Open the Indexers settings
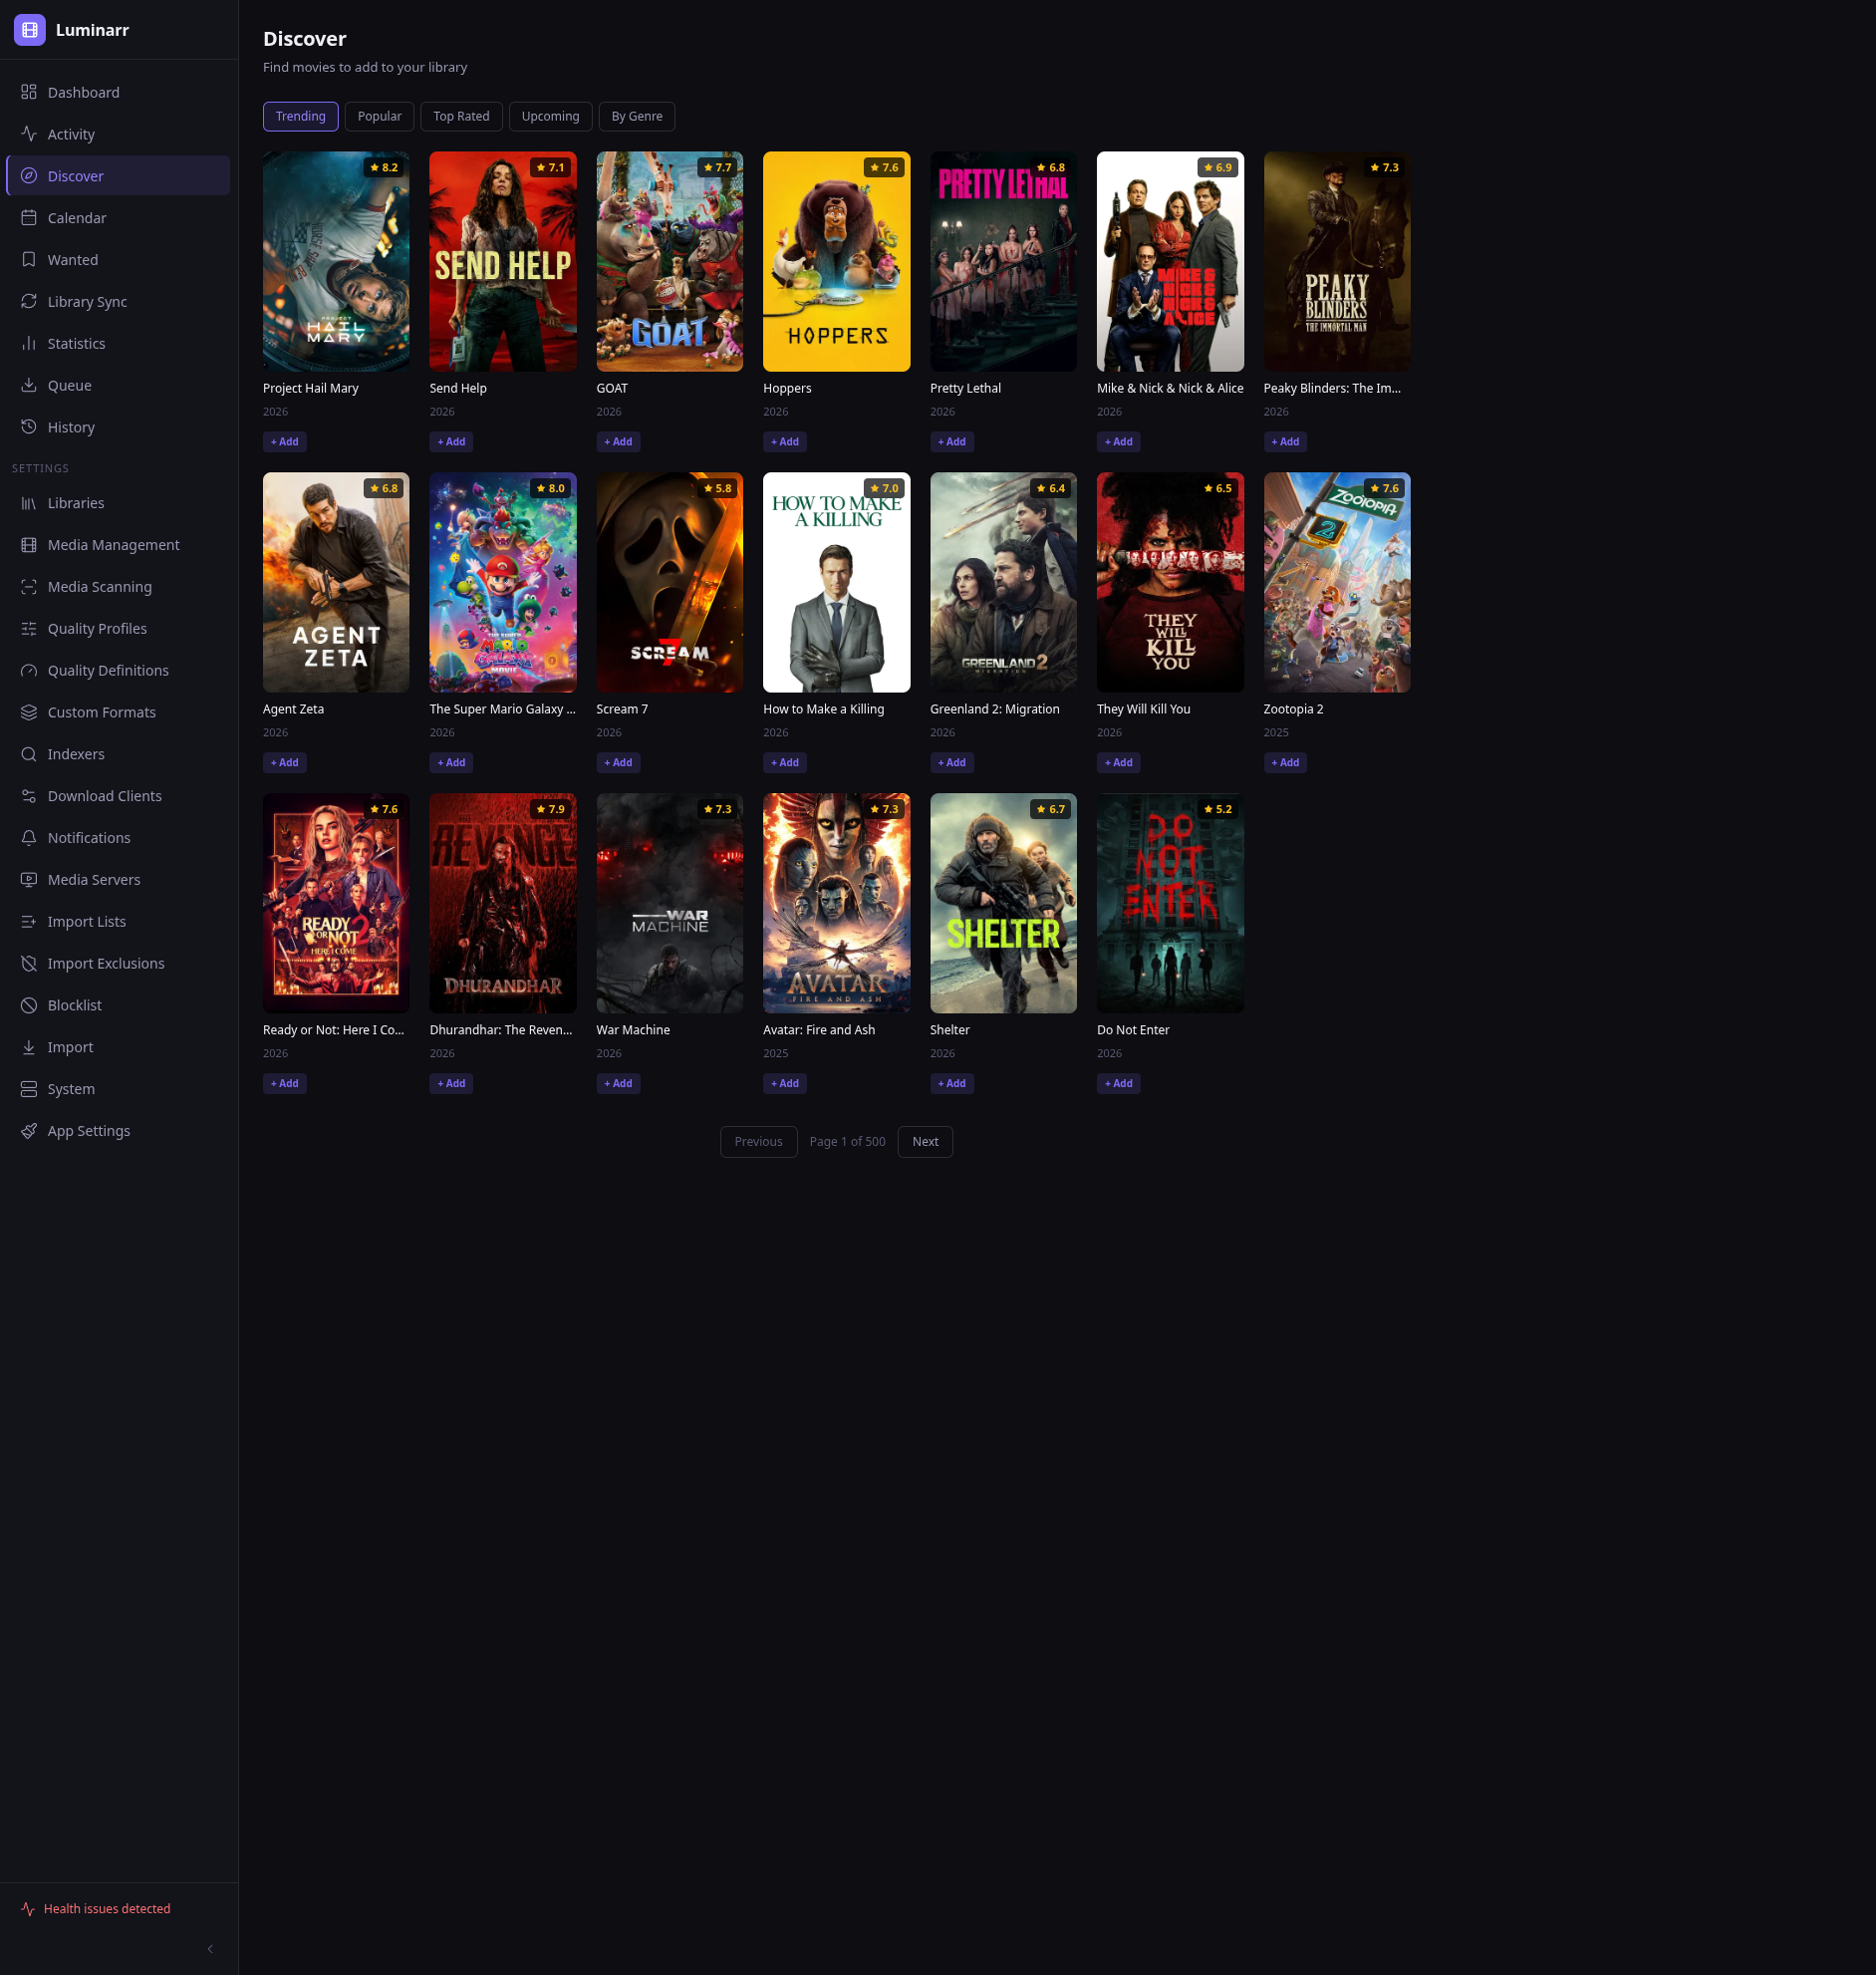Screen dimensions: 1876x1975 click(75, 754)
